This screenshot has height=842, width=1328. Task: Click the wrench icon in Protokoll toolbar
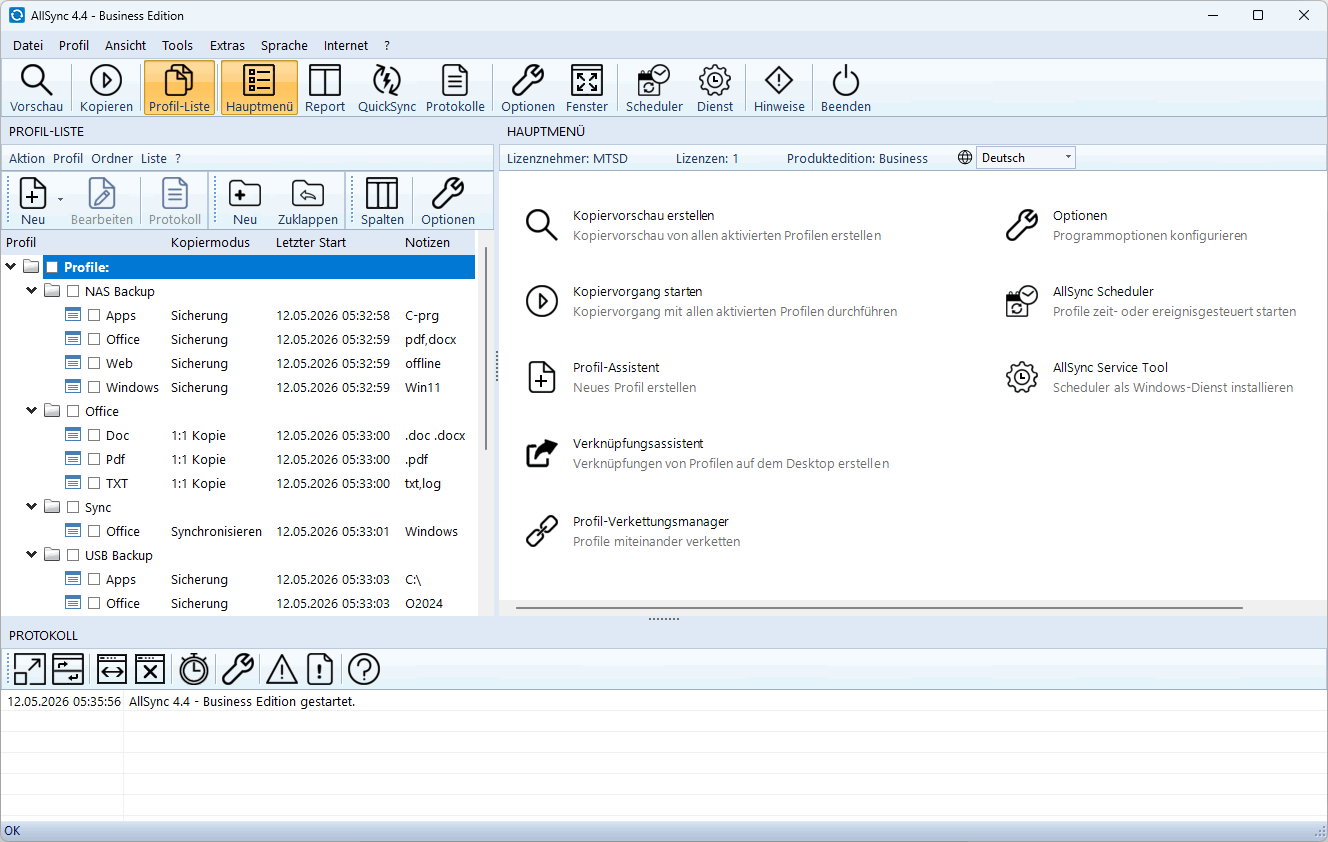click(238, 669)
